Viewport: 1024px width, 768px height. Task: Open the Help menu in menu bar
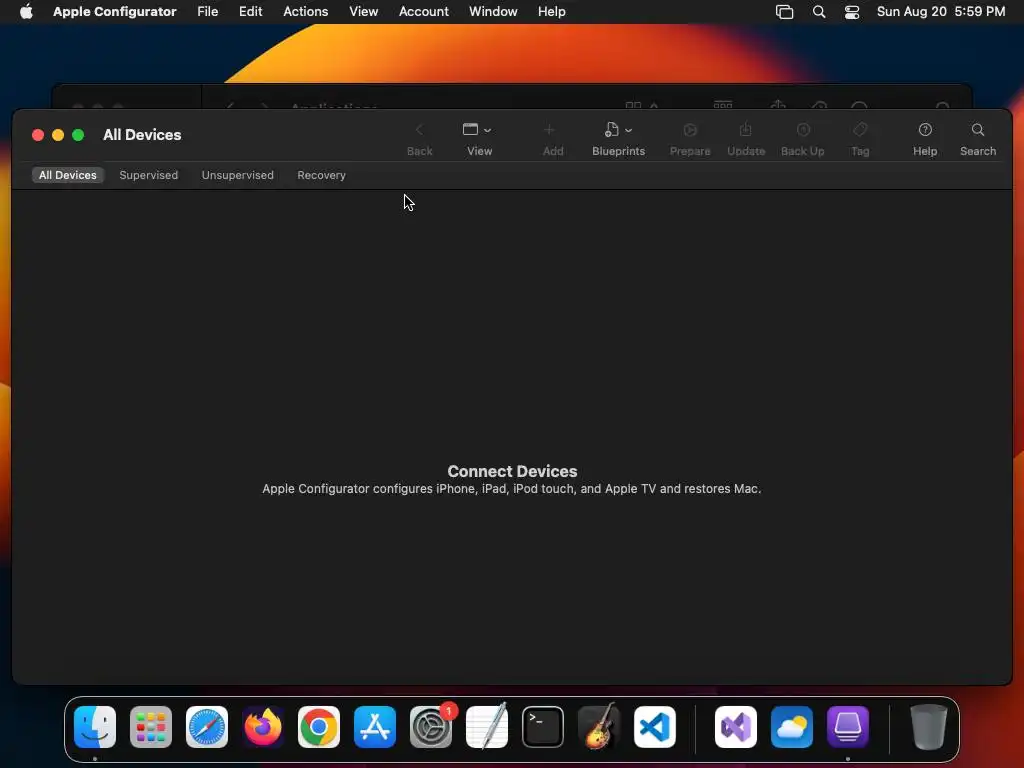click(x=551, y=11)
